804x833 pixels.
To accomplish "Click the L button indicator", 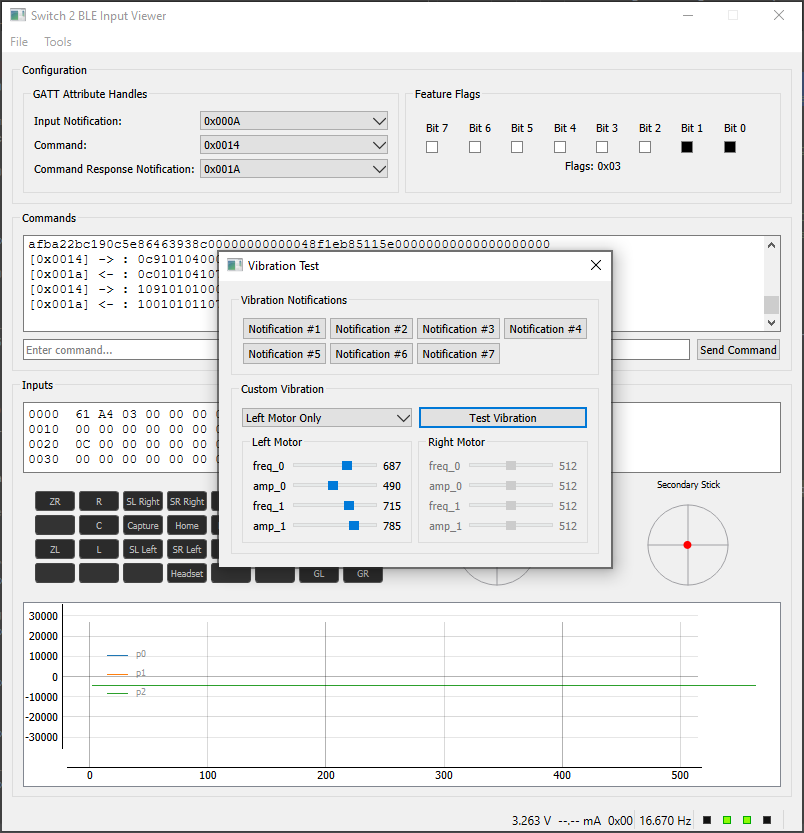I will pyautogui.click(x=99, y=549).
